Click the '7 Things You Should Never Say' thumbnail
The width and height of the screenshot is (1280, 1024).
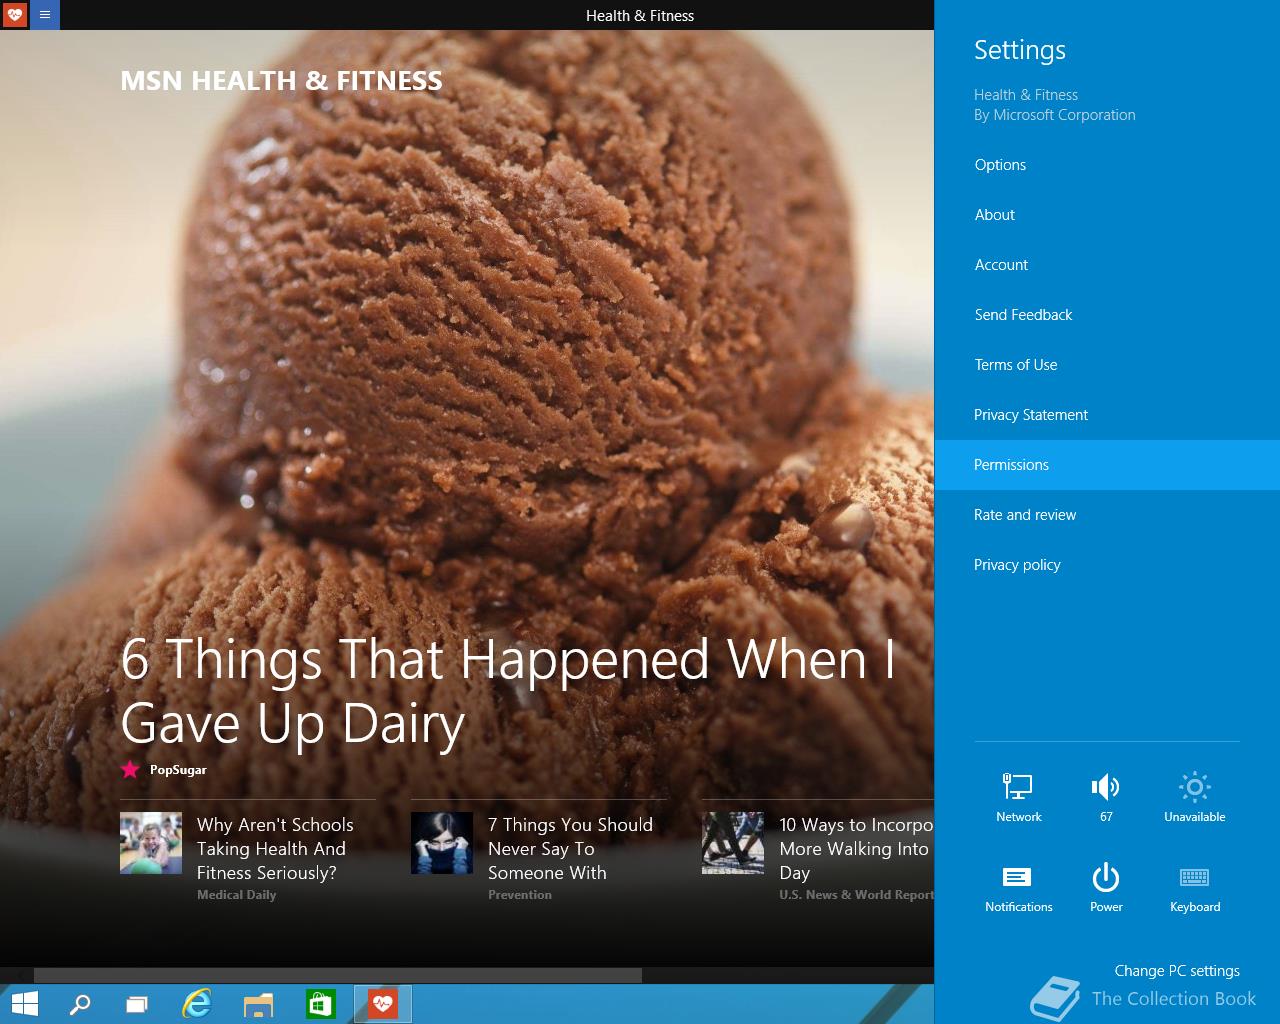tap(442, 843)
